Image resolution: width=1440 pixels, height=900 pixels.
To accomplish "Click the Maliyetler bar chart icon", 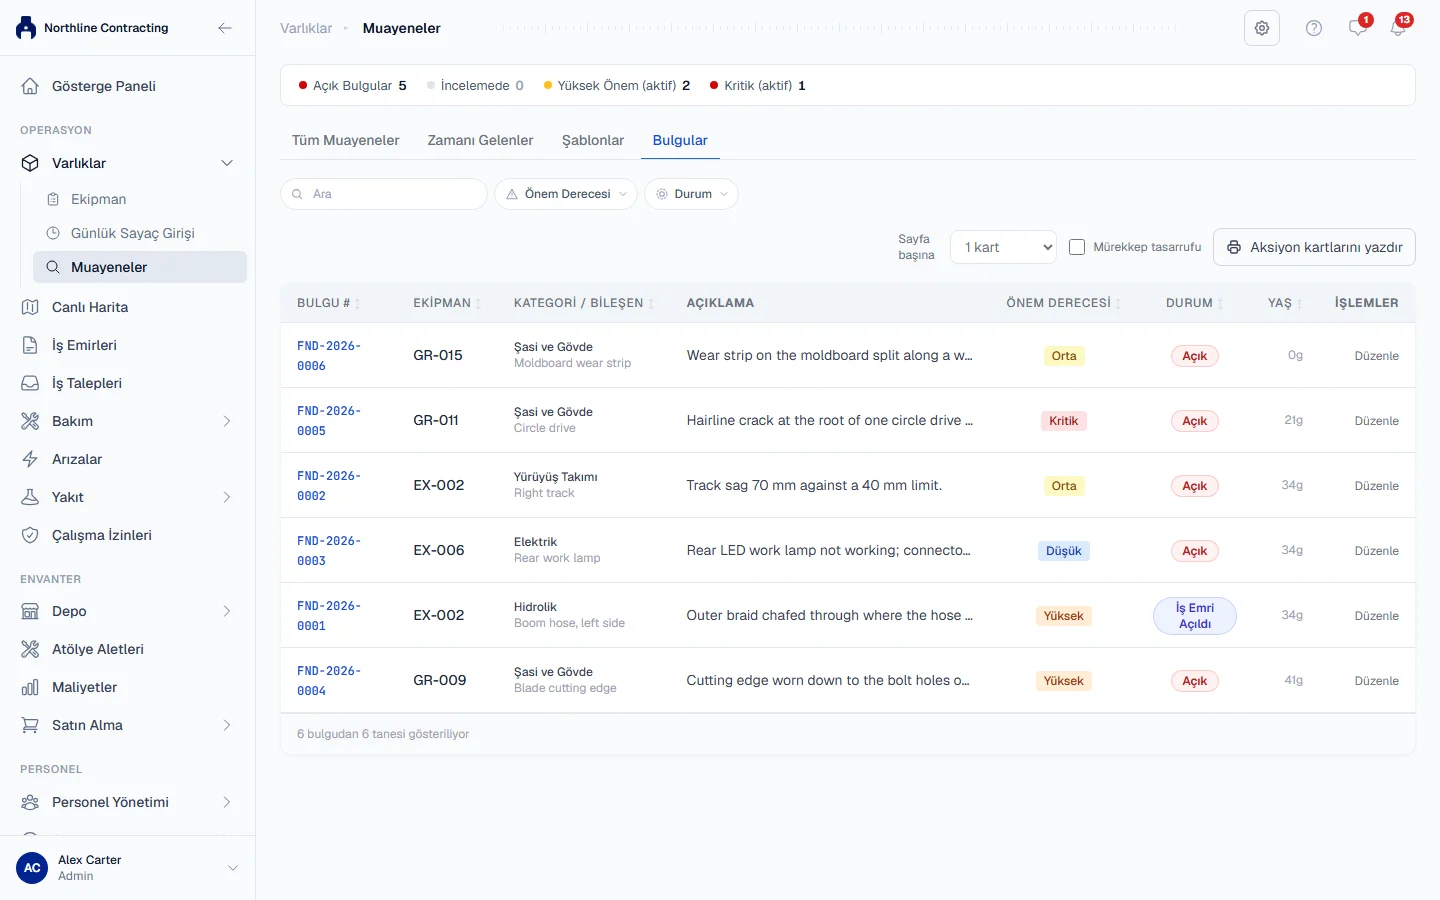I will point(30,687).
